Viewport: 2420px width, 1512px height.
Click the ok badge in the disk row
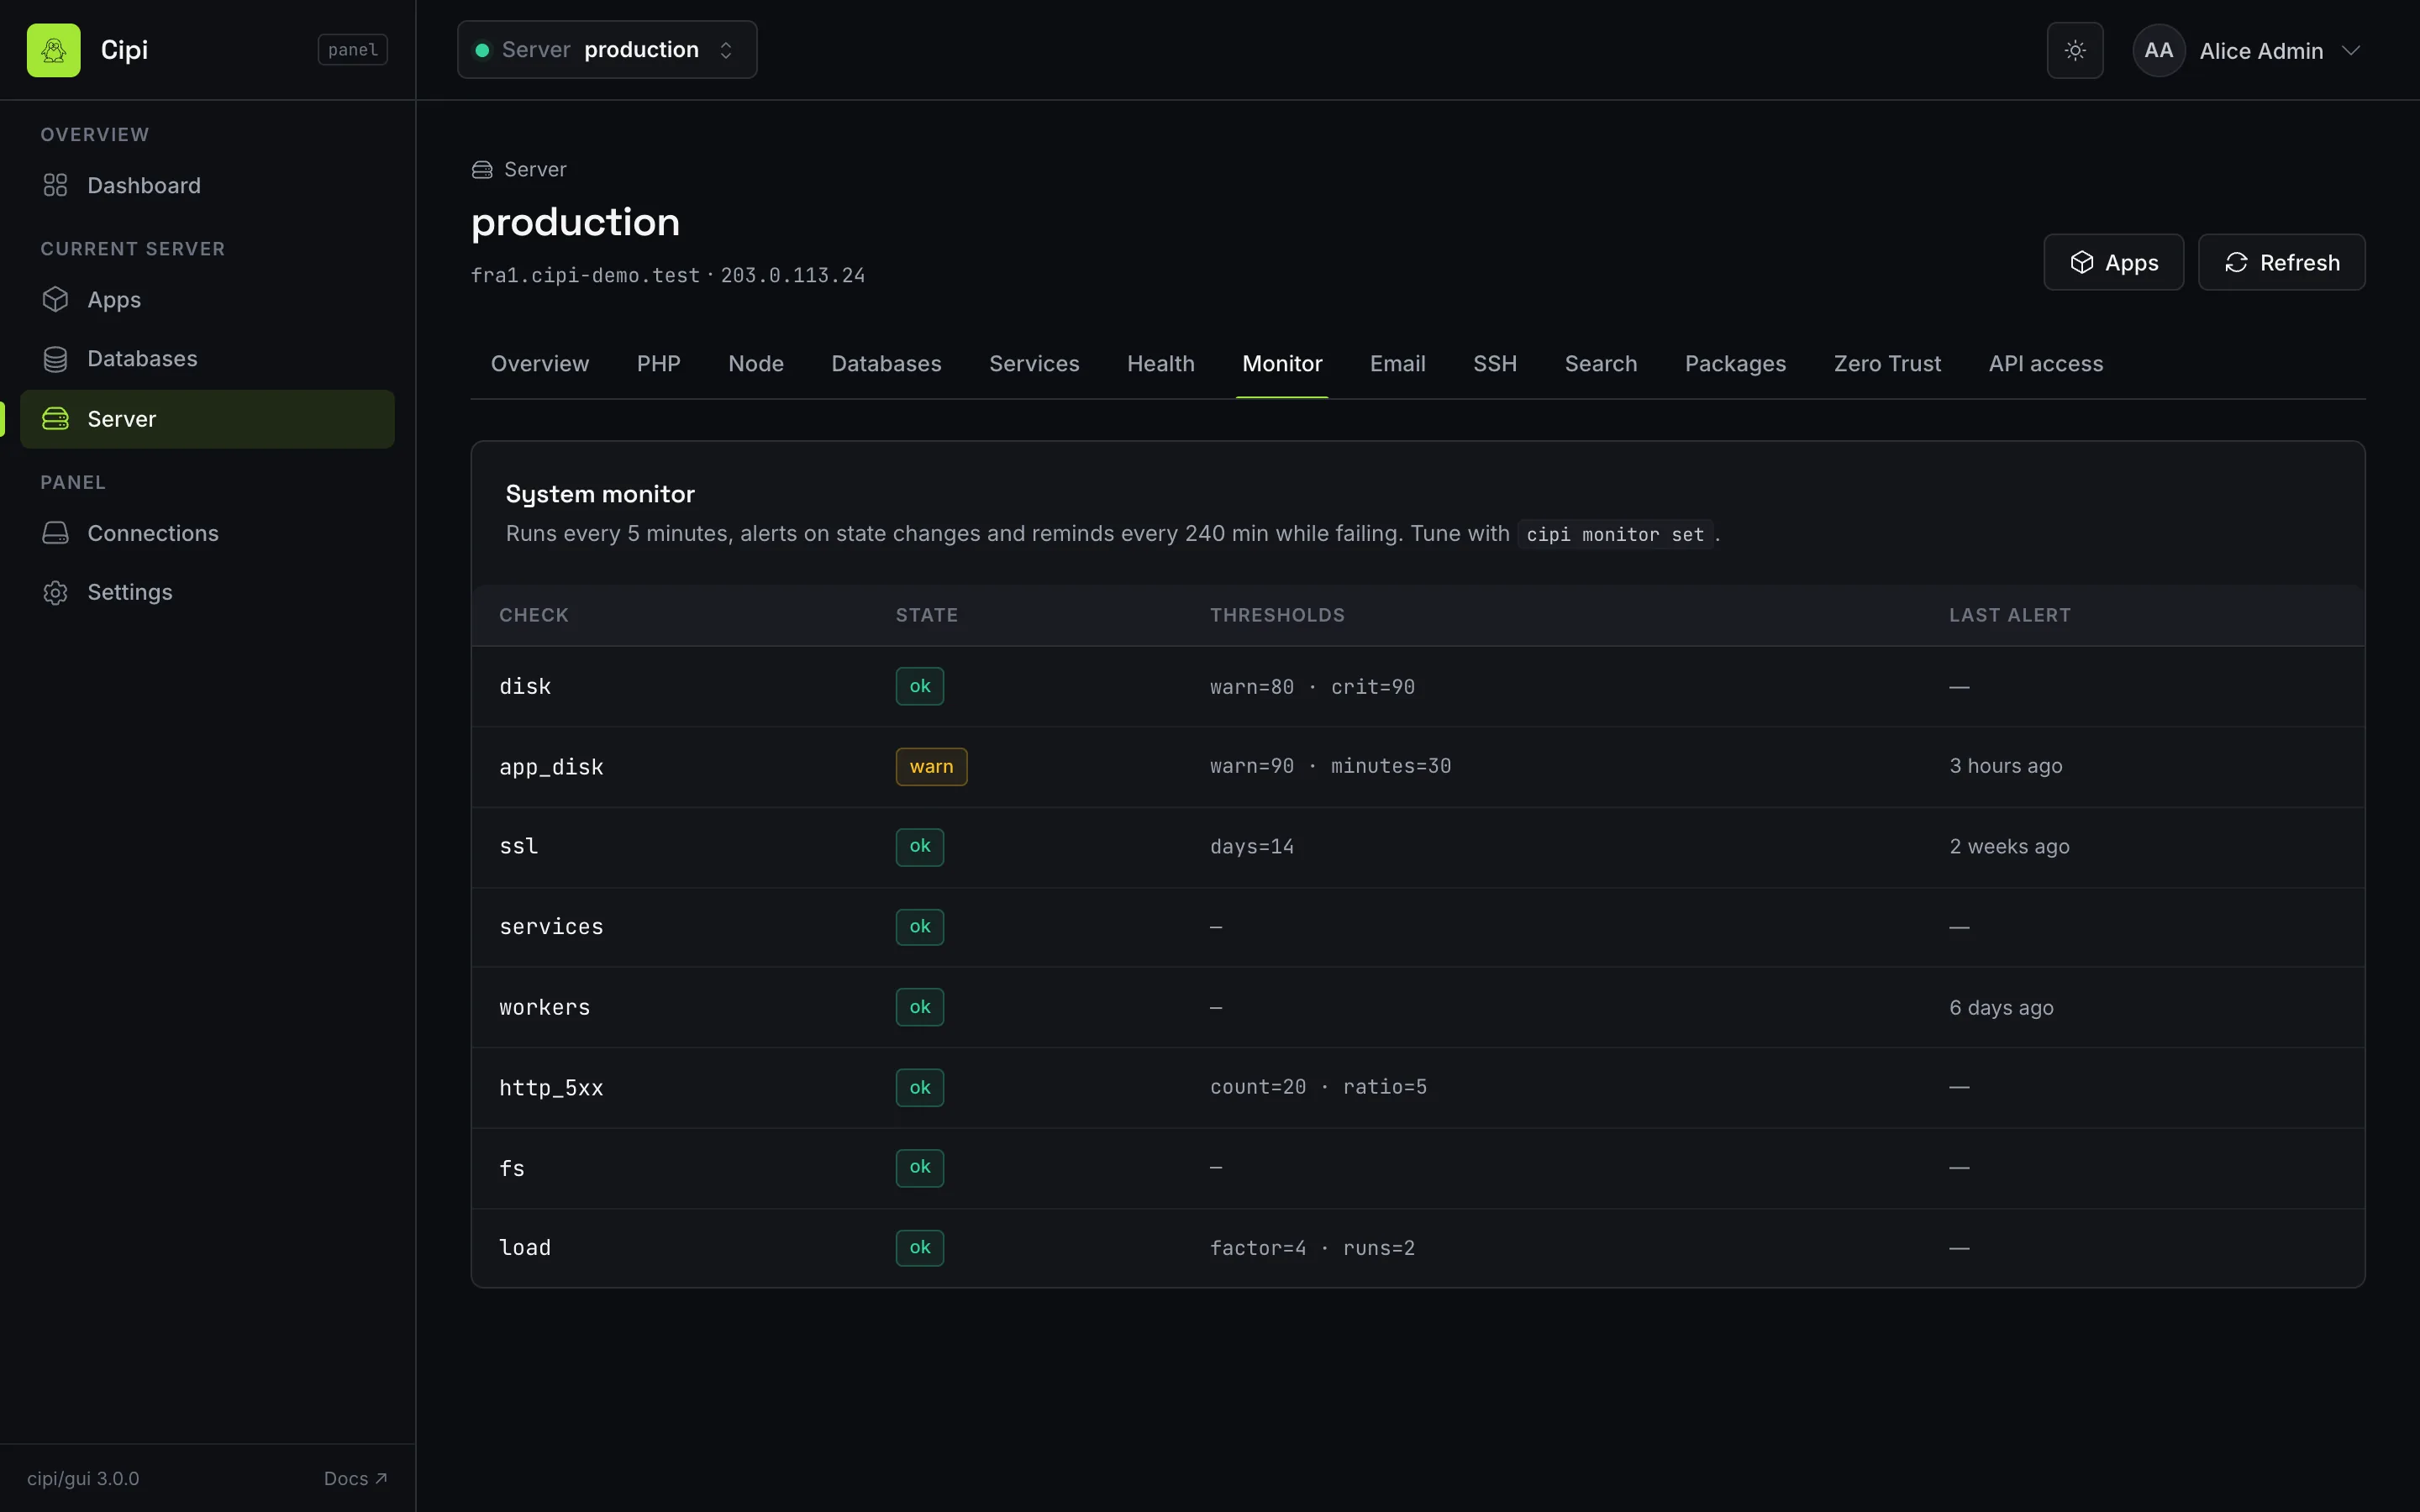click(919, 686)
